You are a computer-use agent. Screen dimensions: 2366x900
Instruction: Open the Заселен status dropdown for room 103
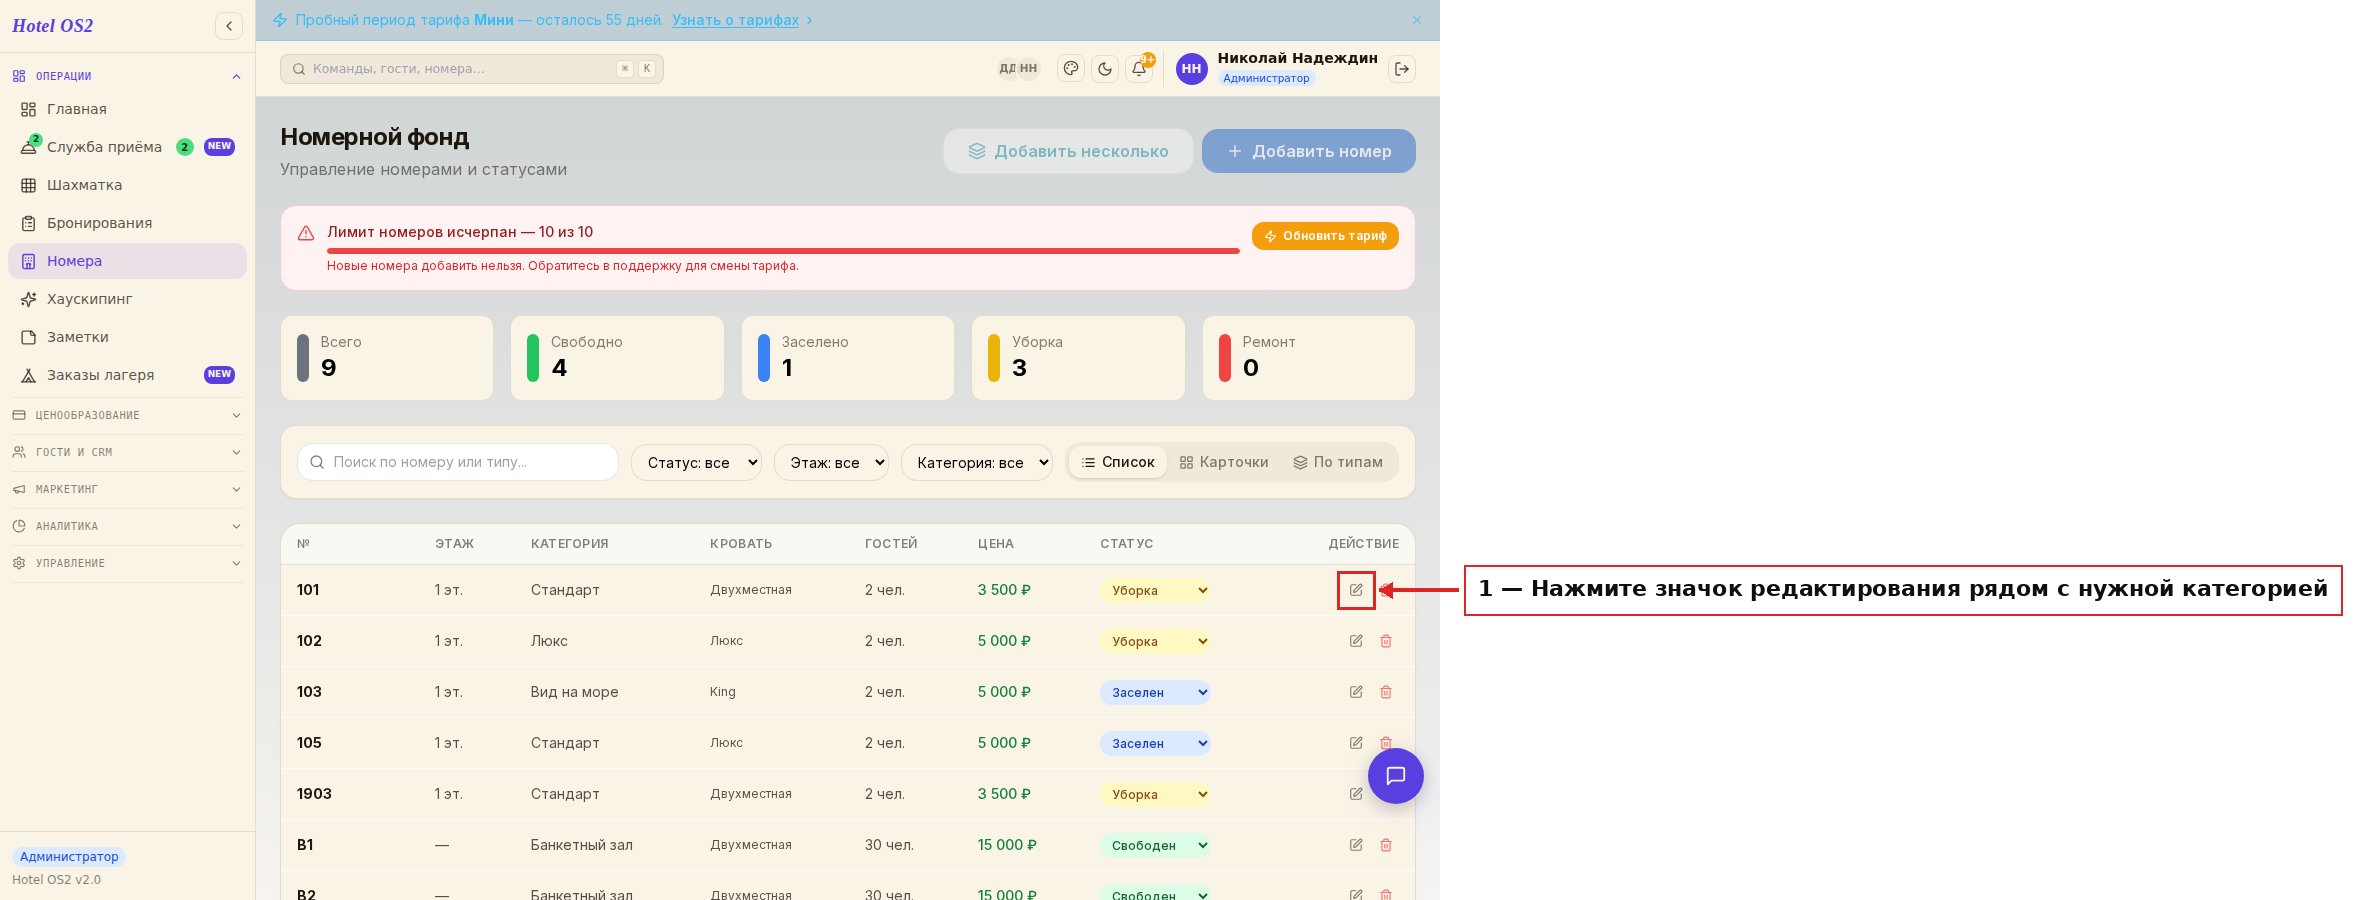(1155, 693)
